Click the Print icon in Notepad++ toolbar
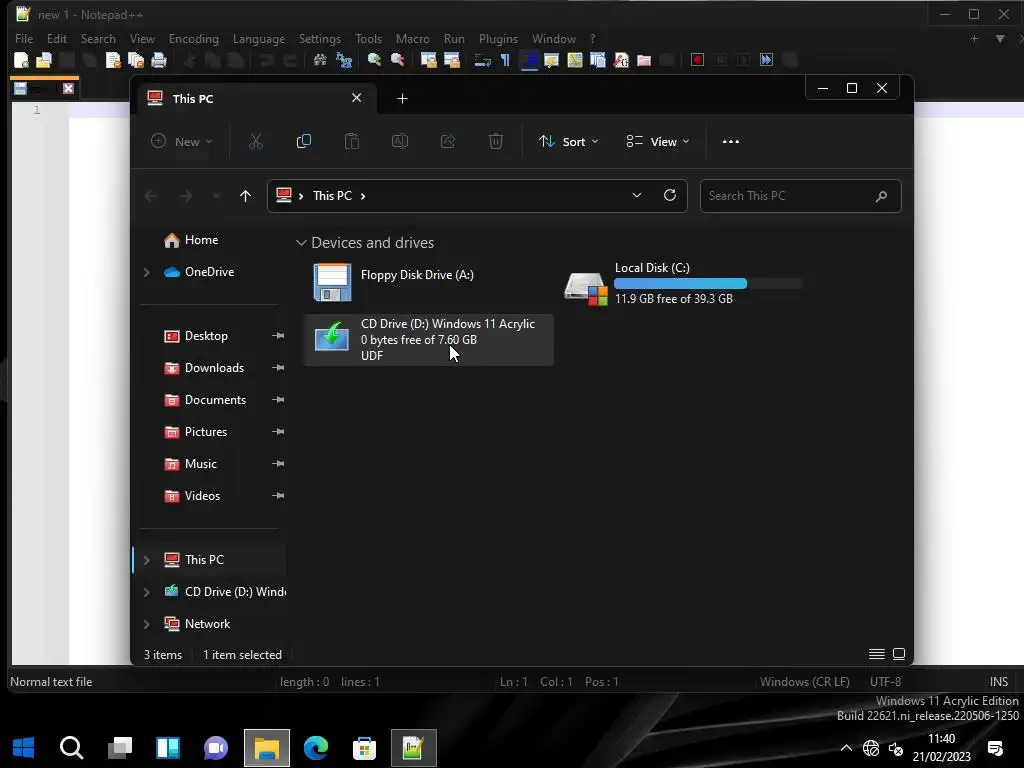Viewport: 1024px width, 768px height. click(159, 60)
